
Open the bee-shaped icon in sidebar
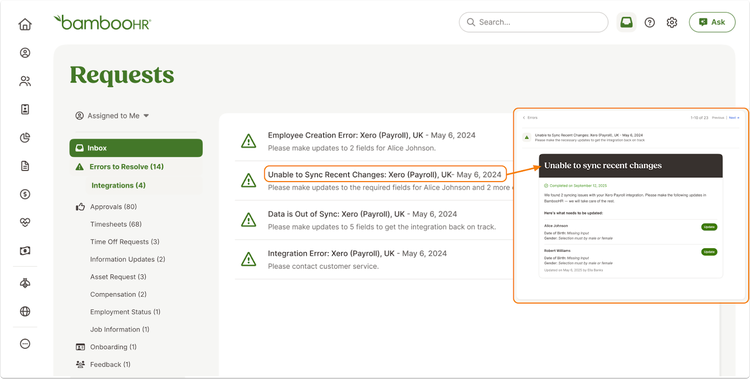click(25, 283)
